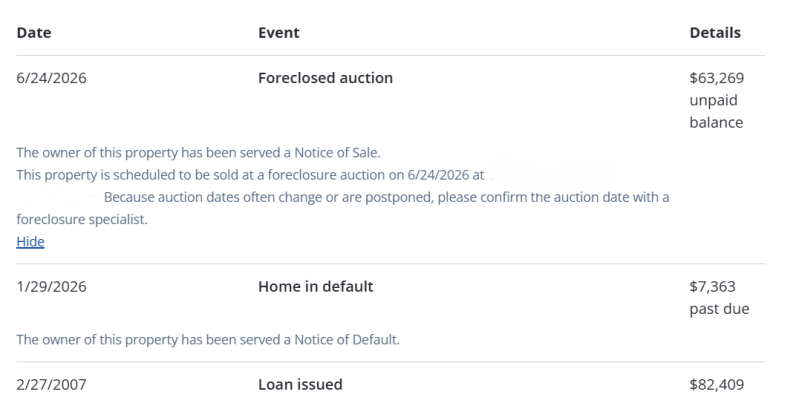Click the foreclosure specialist text

coord(82,220)
